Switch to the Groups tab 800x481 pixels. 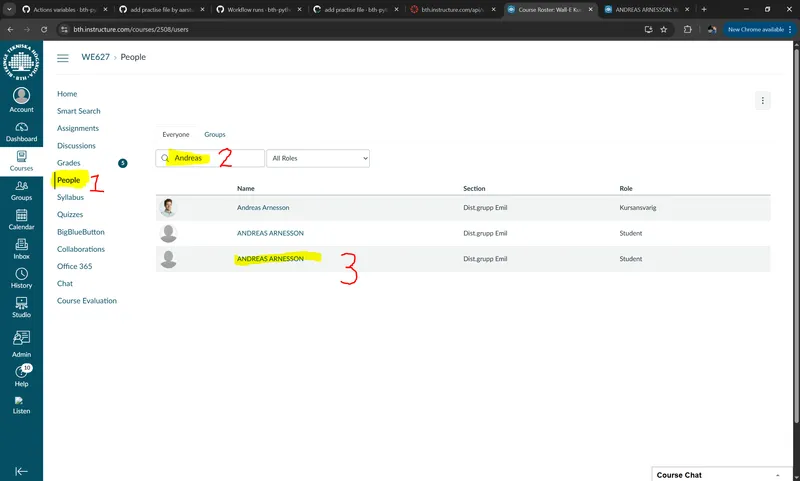click(214, 134)
